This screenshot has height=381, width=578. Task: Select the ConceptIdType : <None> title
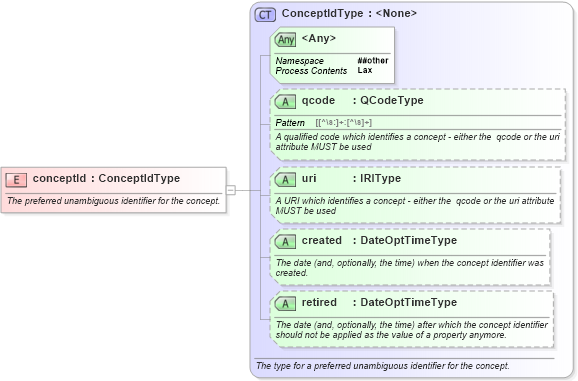pyautogui.click(x=349, y=14)
